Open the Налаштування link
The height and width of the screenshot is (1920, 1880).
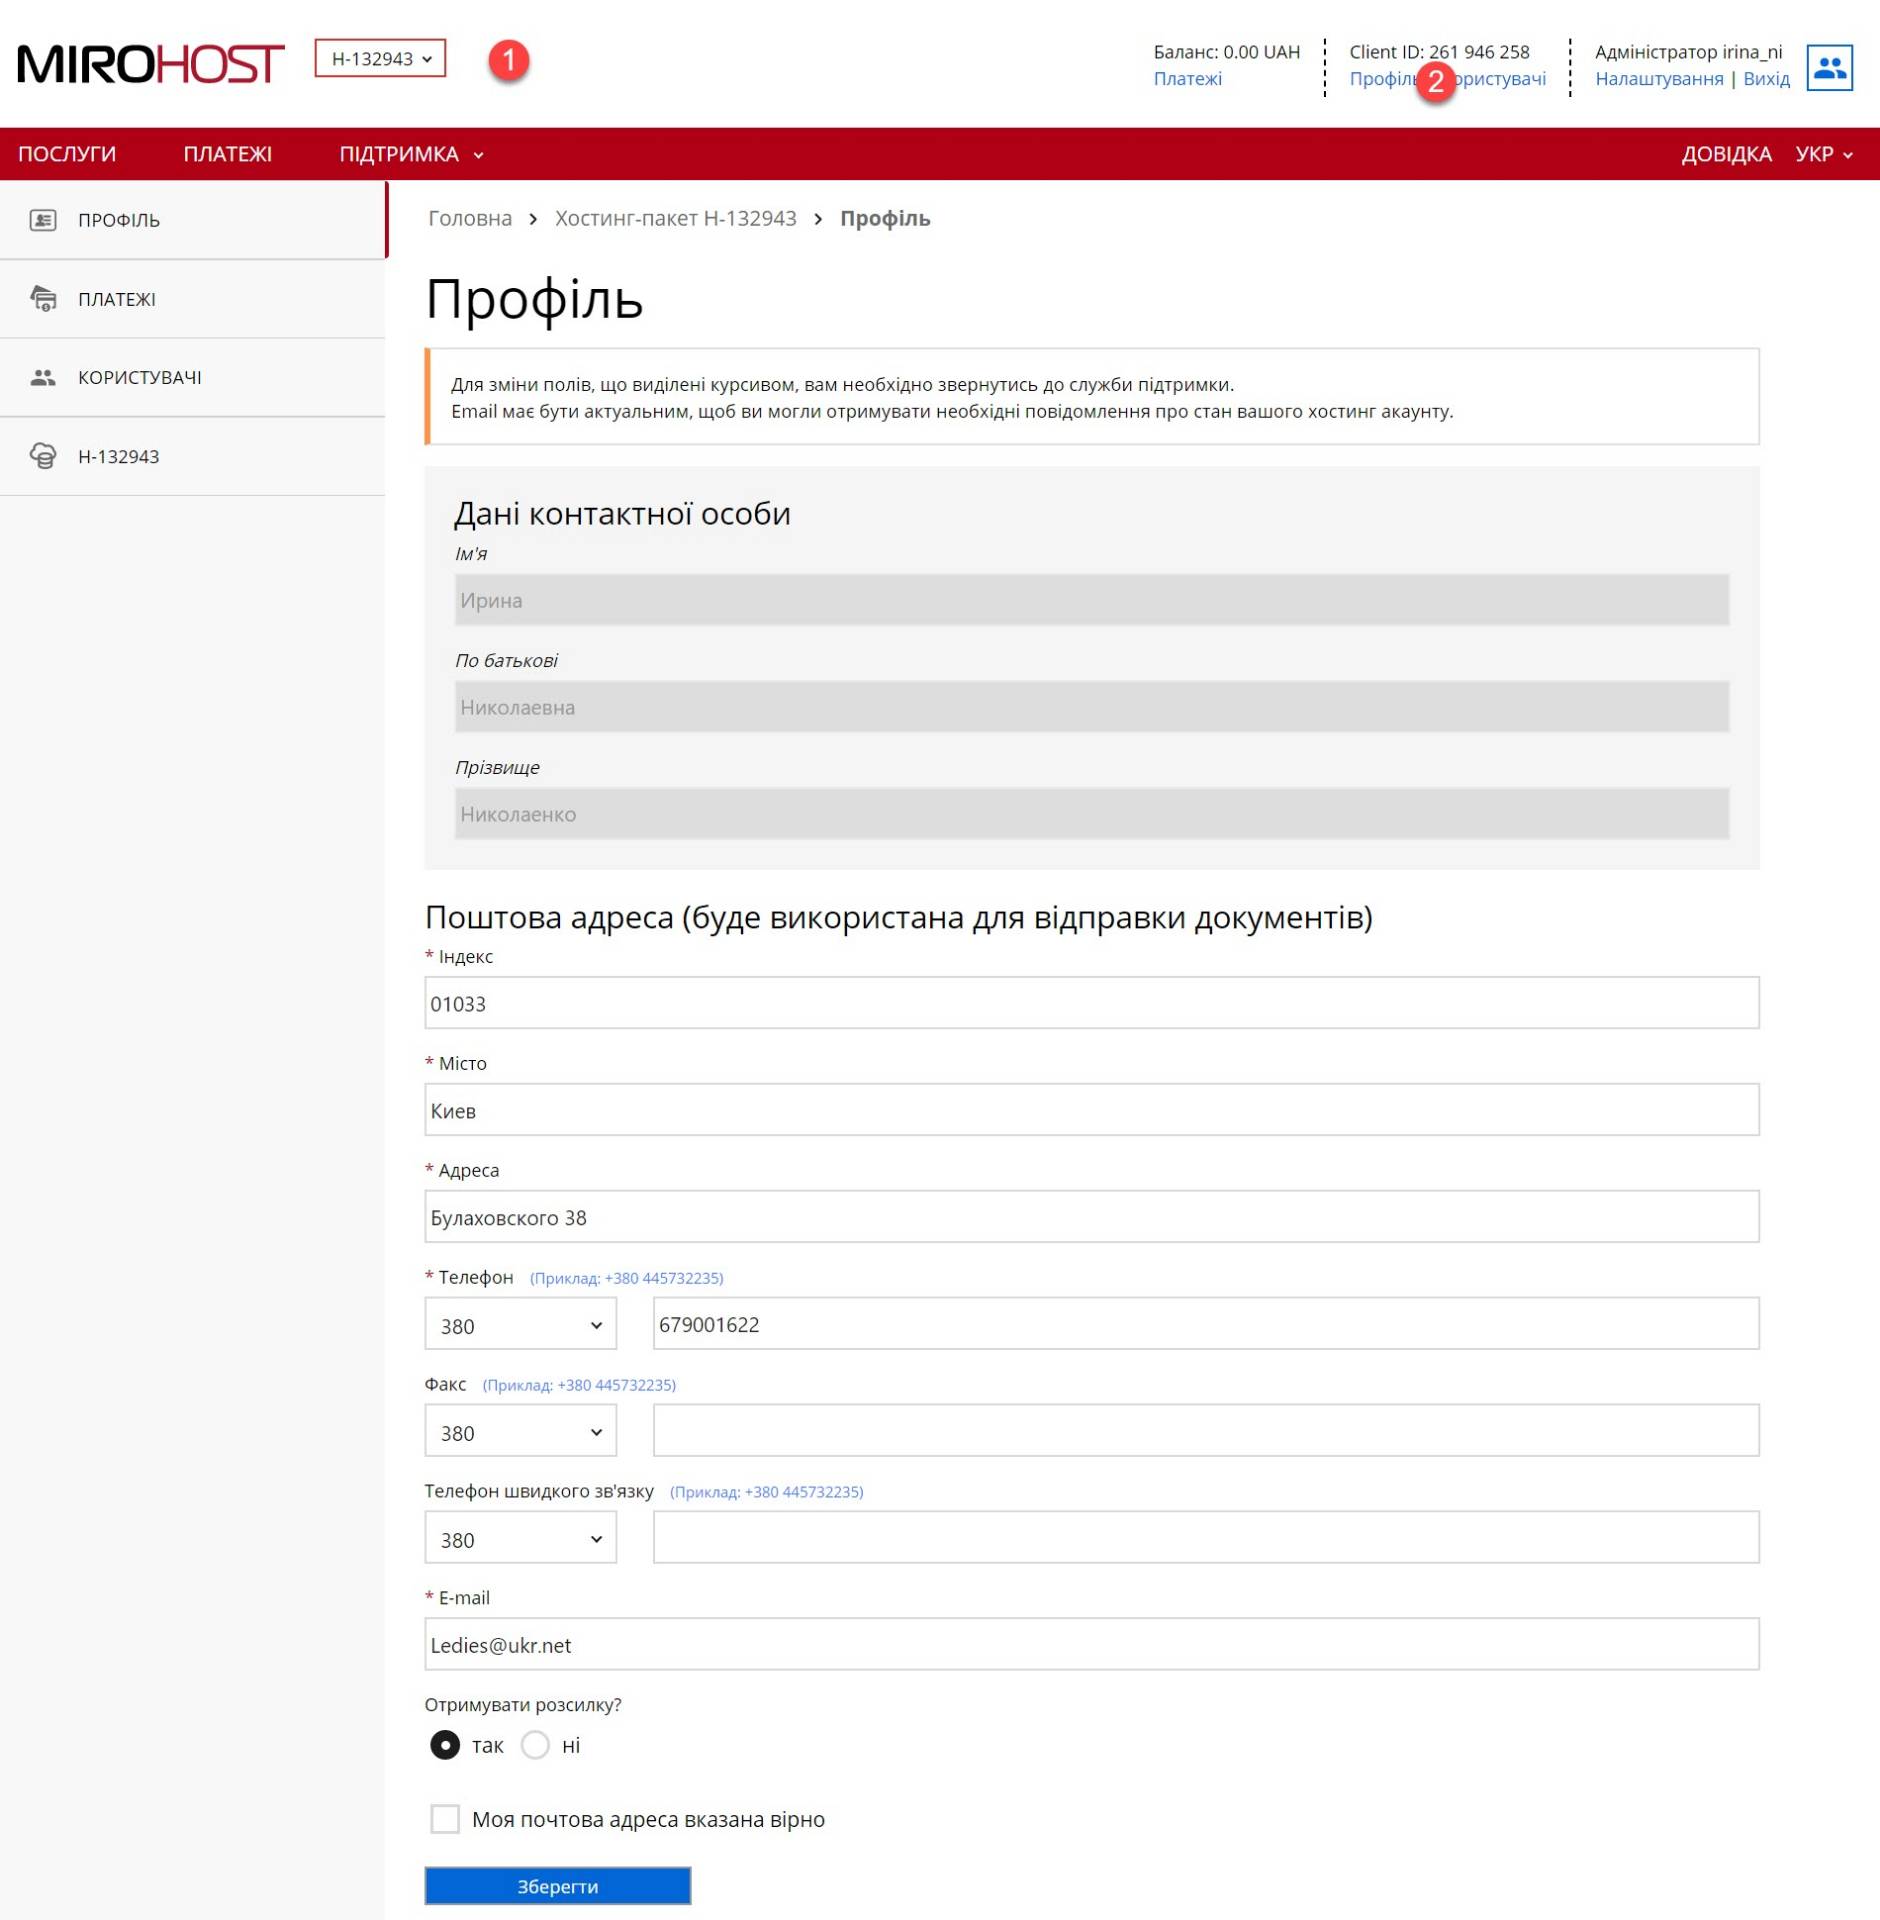pos(1659,79)
